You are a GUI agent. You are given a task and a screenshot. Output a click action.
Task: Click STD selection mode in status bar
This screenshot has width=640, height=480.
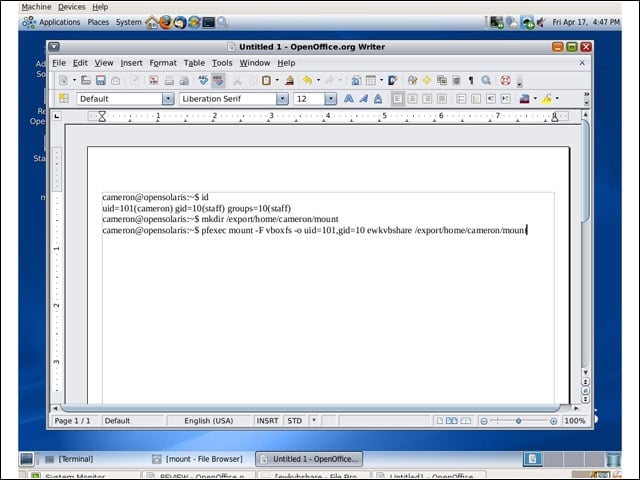coord(295,421)
